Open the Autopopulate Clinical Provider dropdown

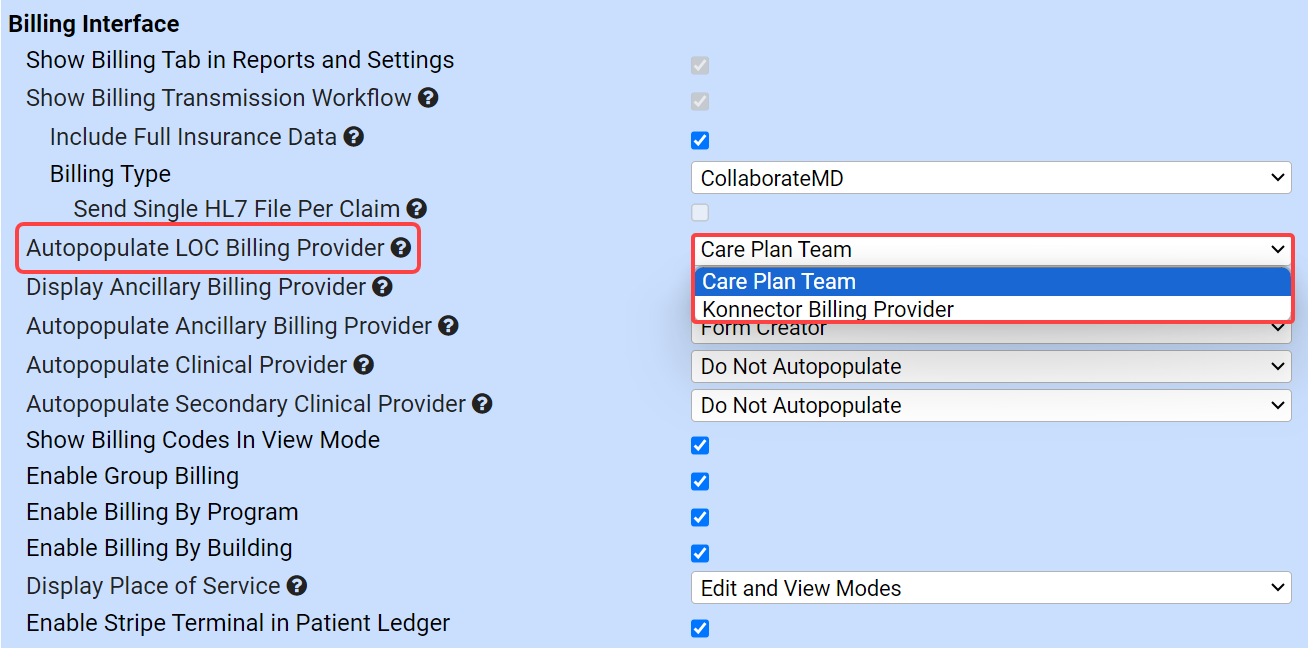click(990, 367)
